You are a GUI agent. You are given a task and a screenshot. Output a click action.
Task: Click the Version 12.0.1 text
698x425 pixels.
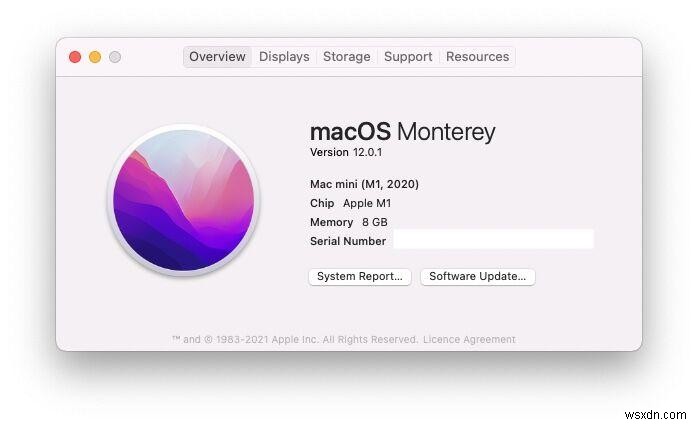click(346, 152)
